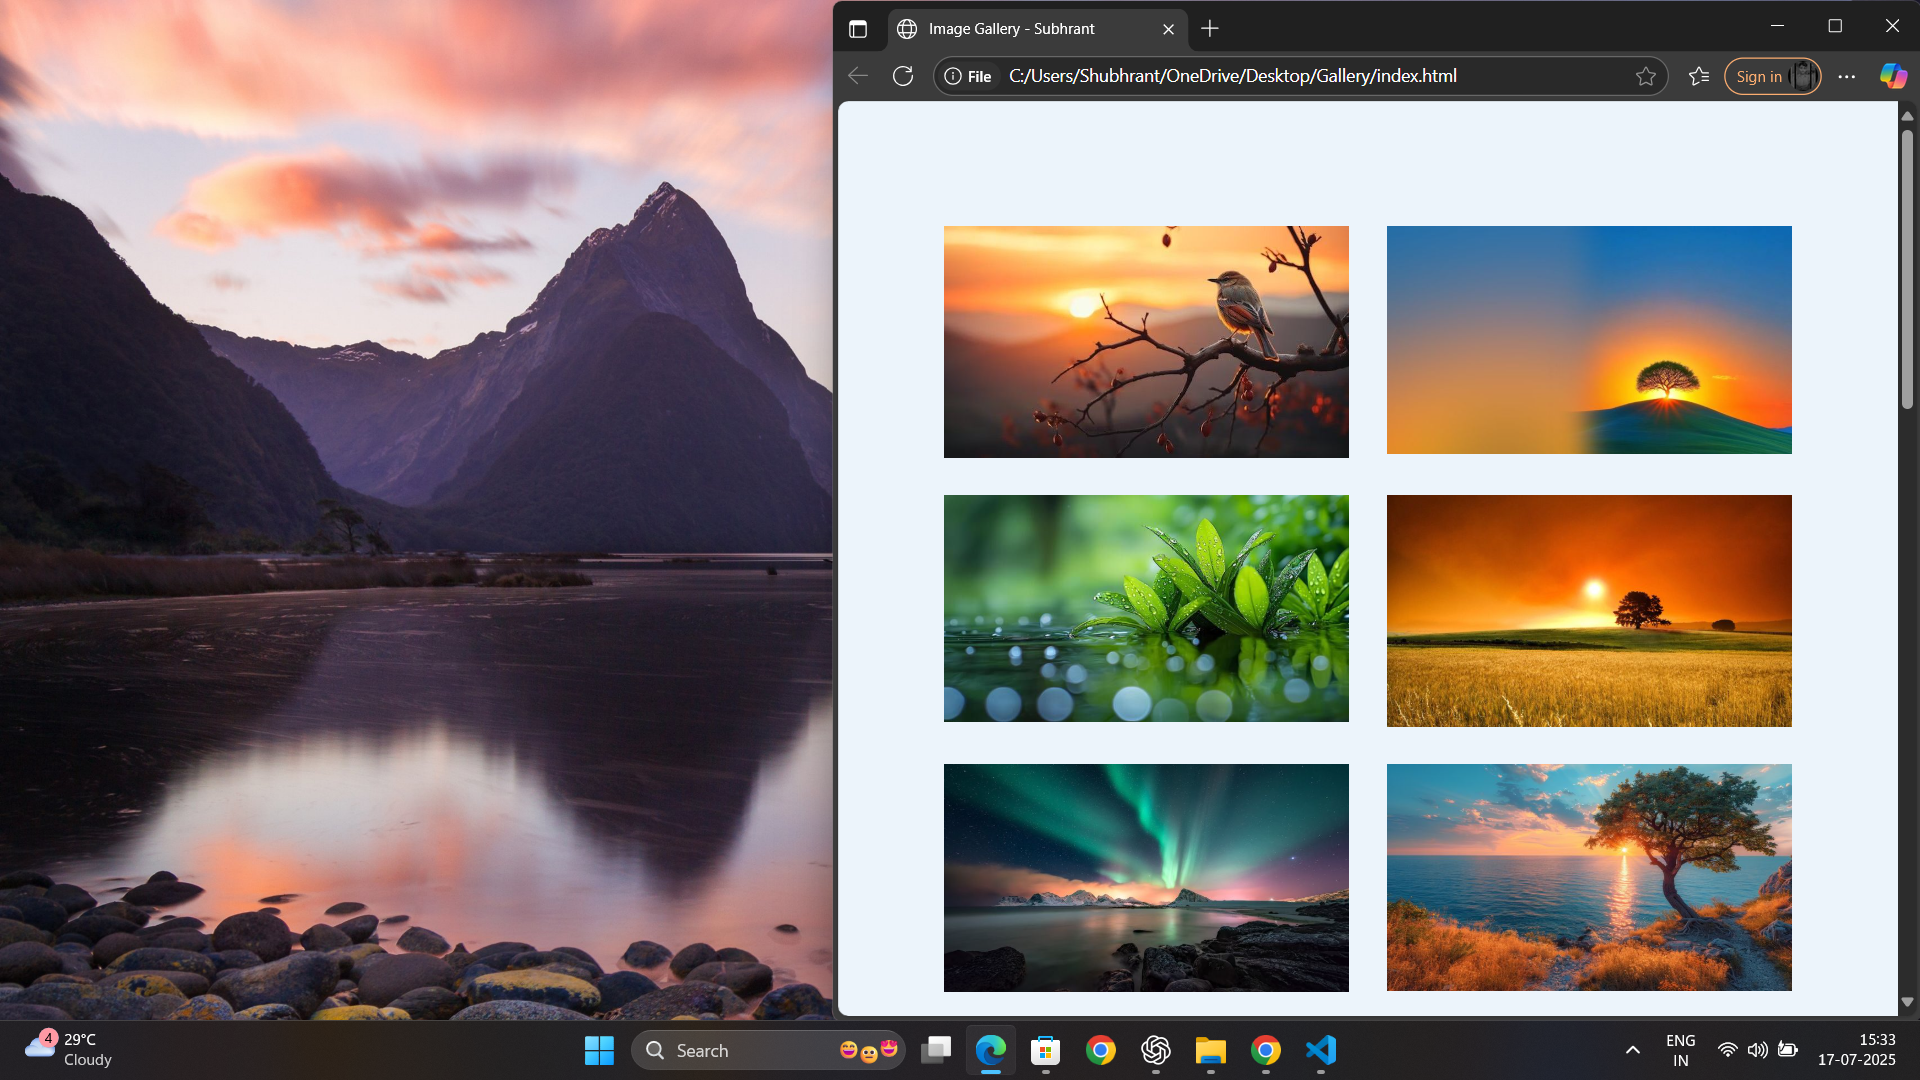
Task: Open the Wi-Fi network icon in the tray
Action: click(1727, 1050)
